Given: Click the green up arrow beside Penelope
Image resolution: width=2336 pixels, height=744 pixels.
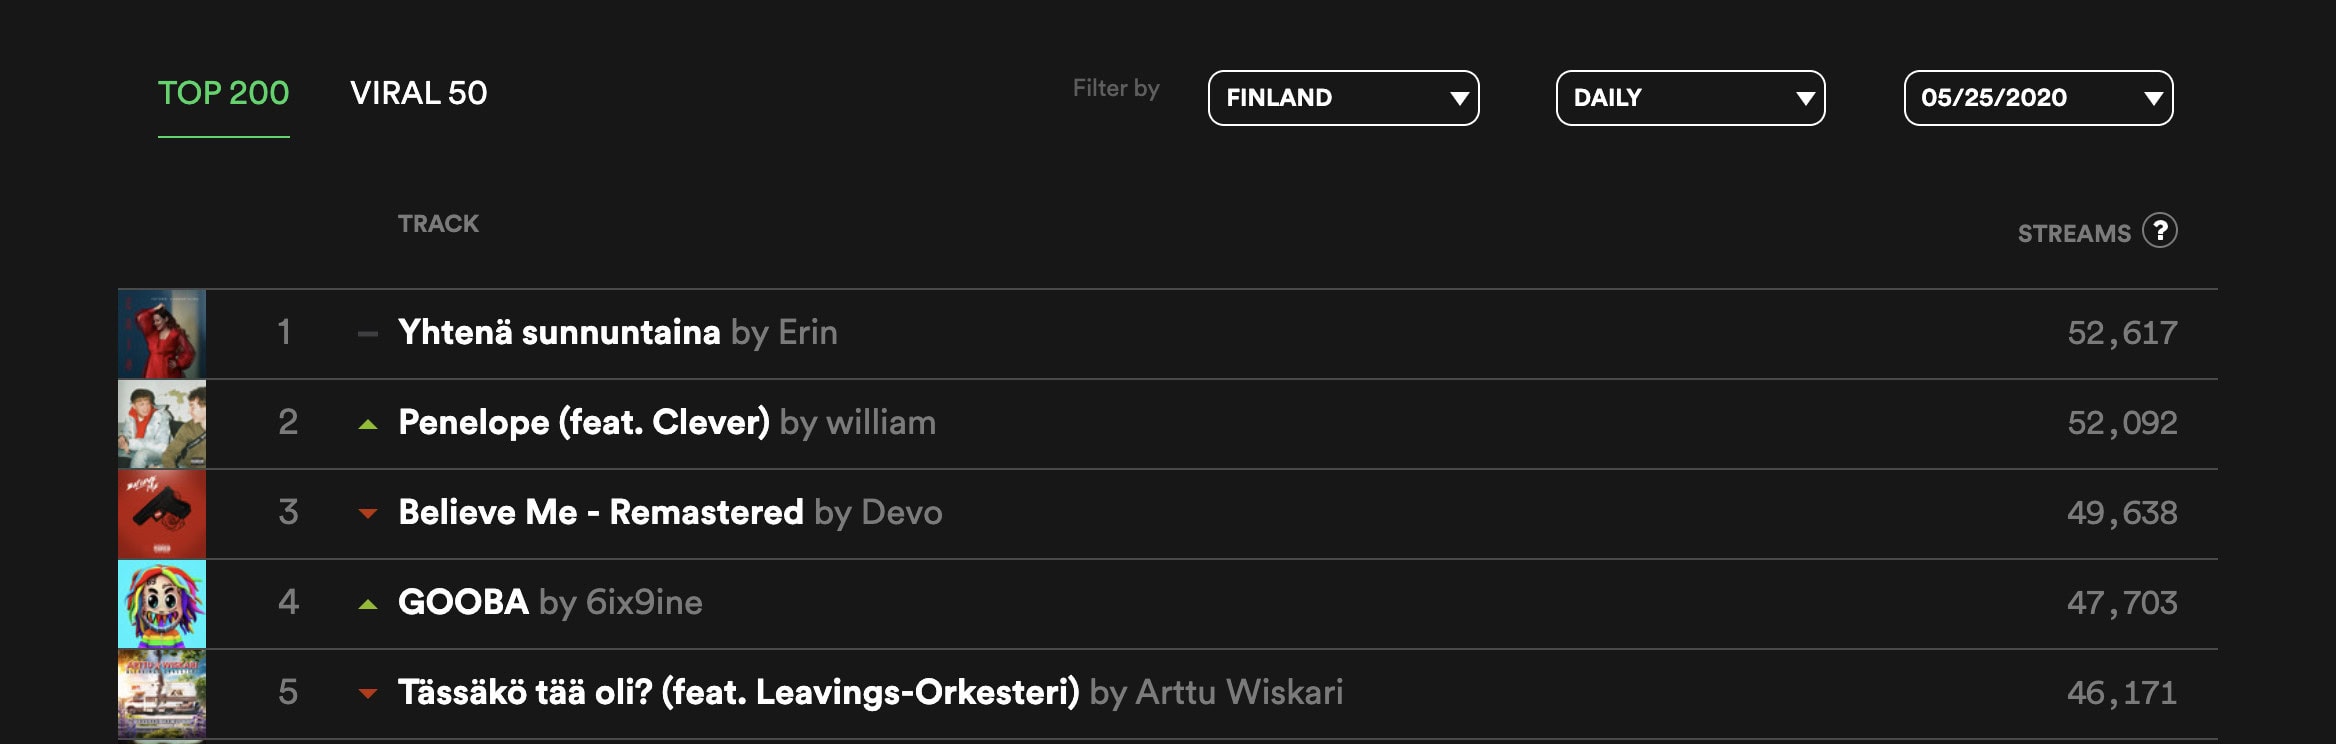Looking at the screenshot, I should [368, 424].
